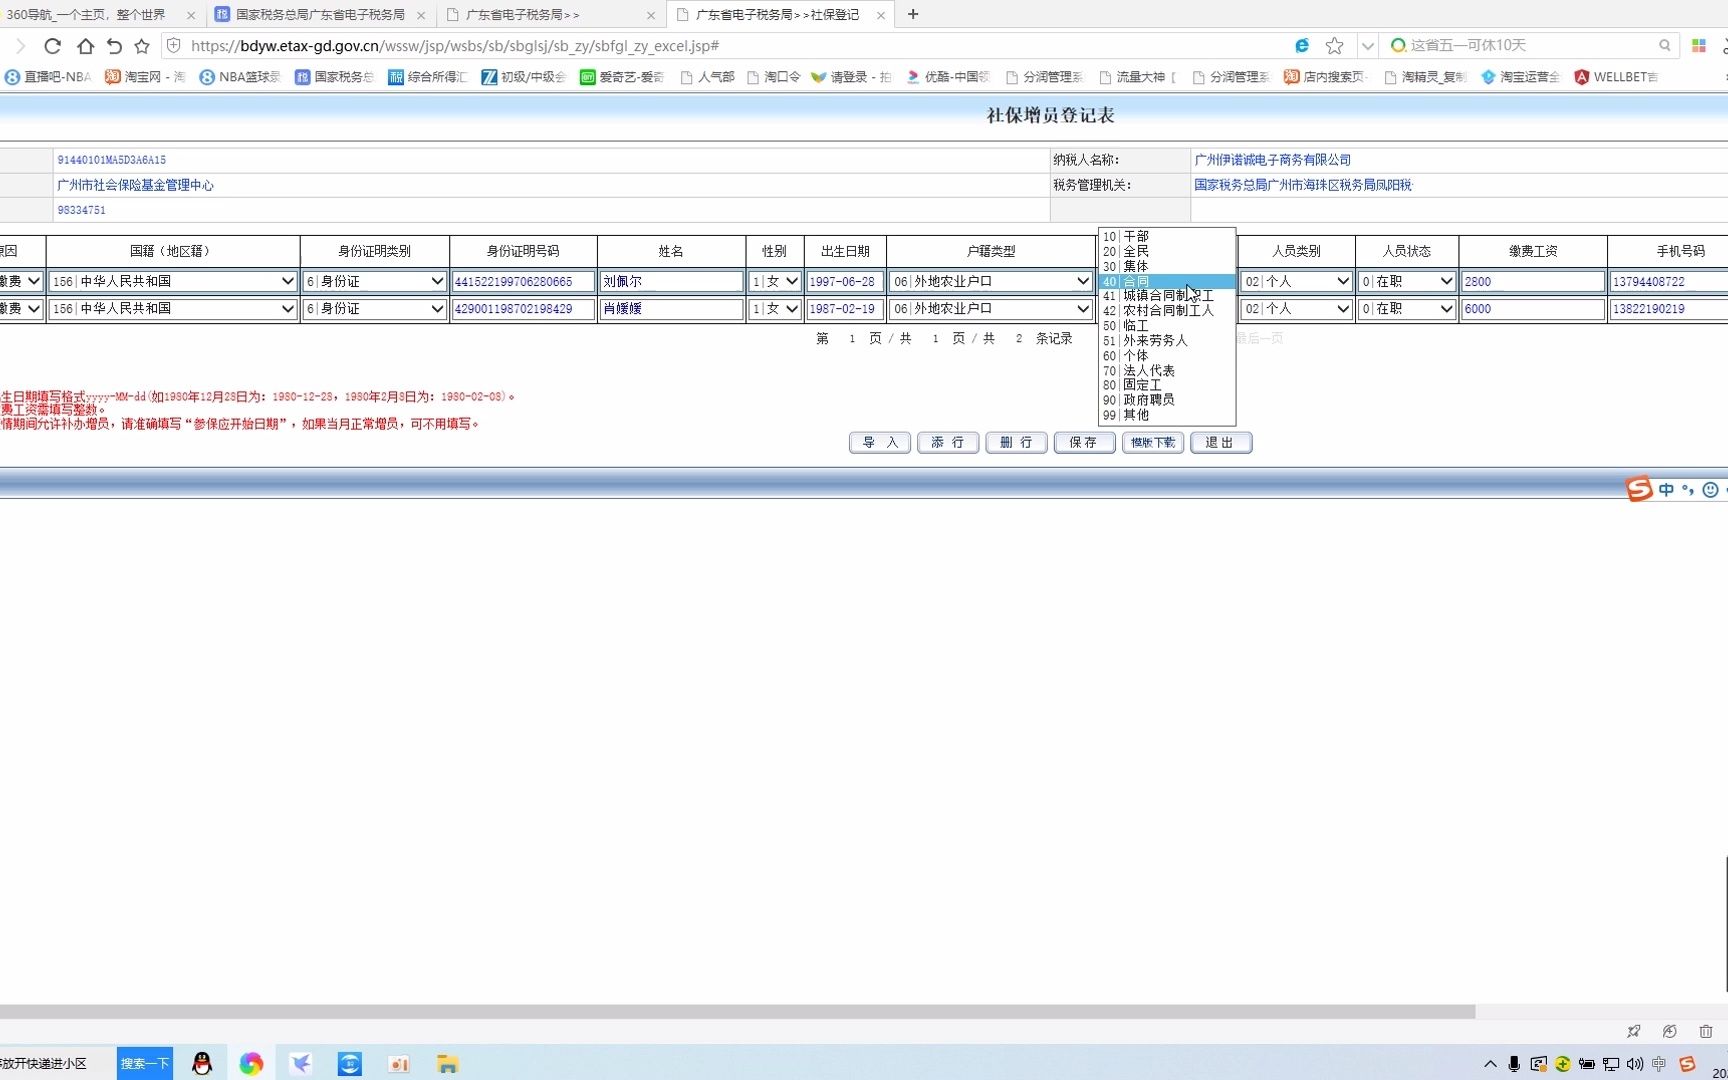
Task: Click the 删行 delete row button
Action: [1016, 443]
